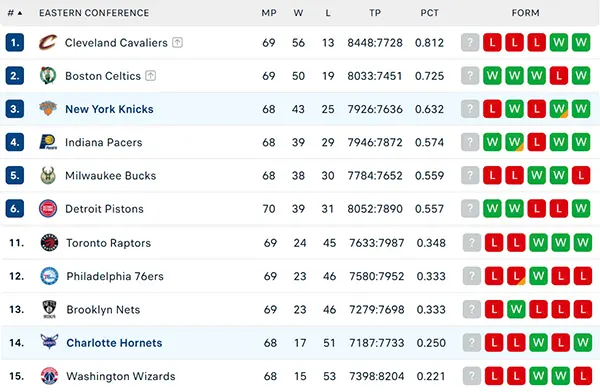Screen dimensions: 600x392
Task: Open the Philadelphia 76ers team link
Action: click(x=115, y=276)
